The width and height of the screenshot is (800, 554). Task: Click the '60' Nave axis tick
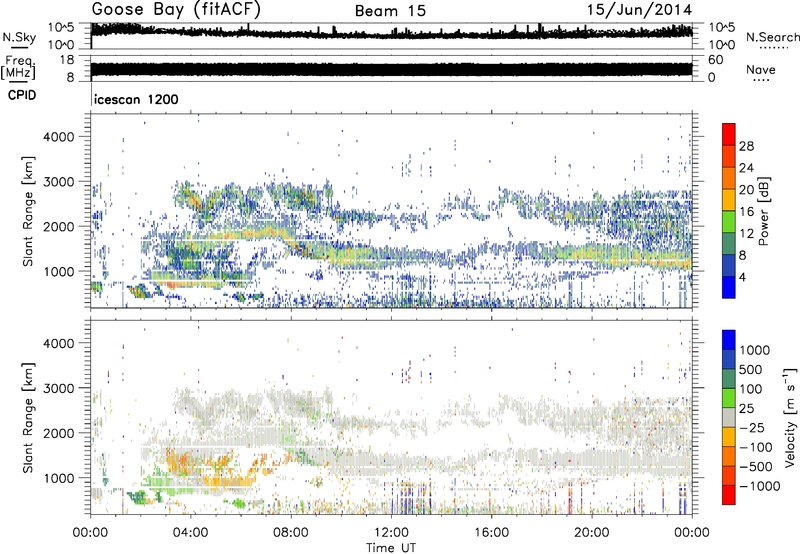point(715,60)
